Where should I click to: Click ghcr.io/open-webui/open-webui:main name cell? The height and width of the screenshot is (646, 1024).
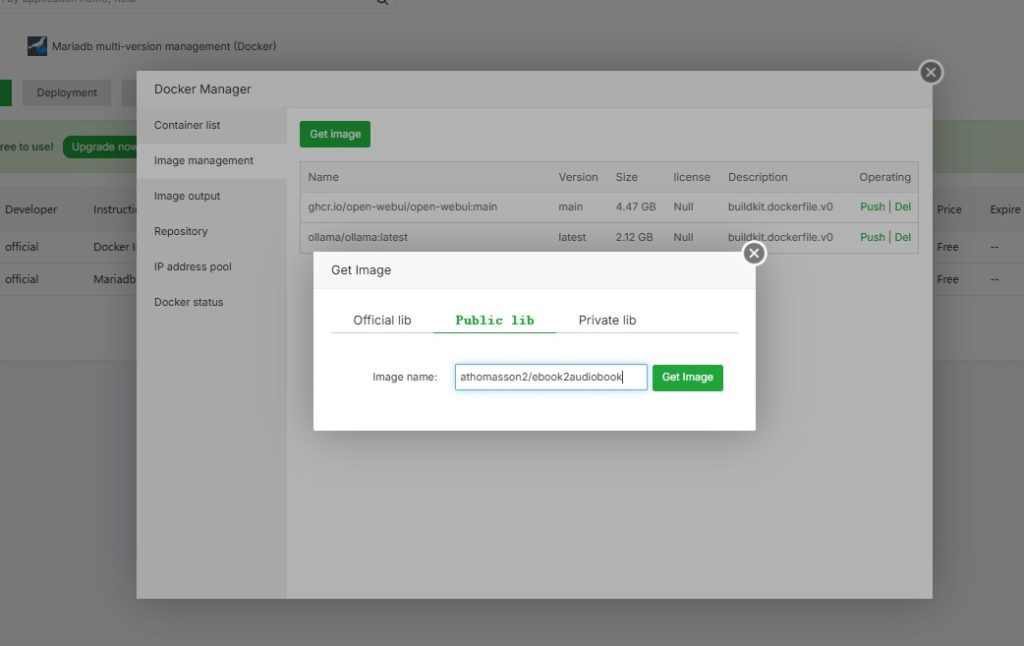click(402, 206)
